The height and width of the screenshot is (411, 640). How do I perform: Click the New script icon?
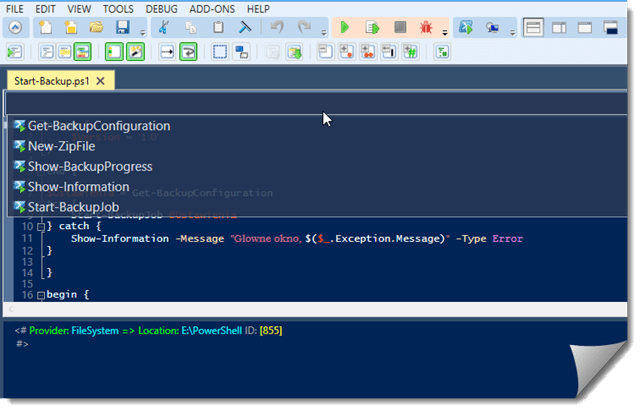tap(47, 28)
